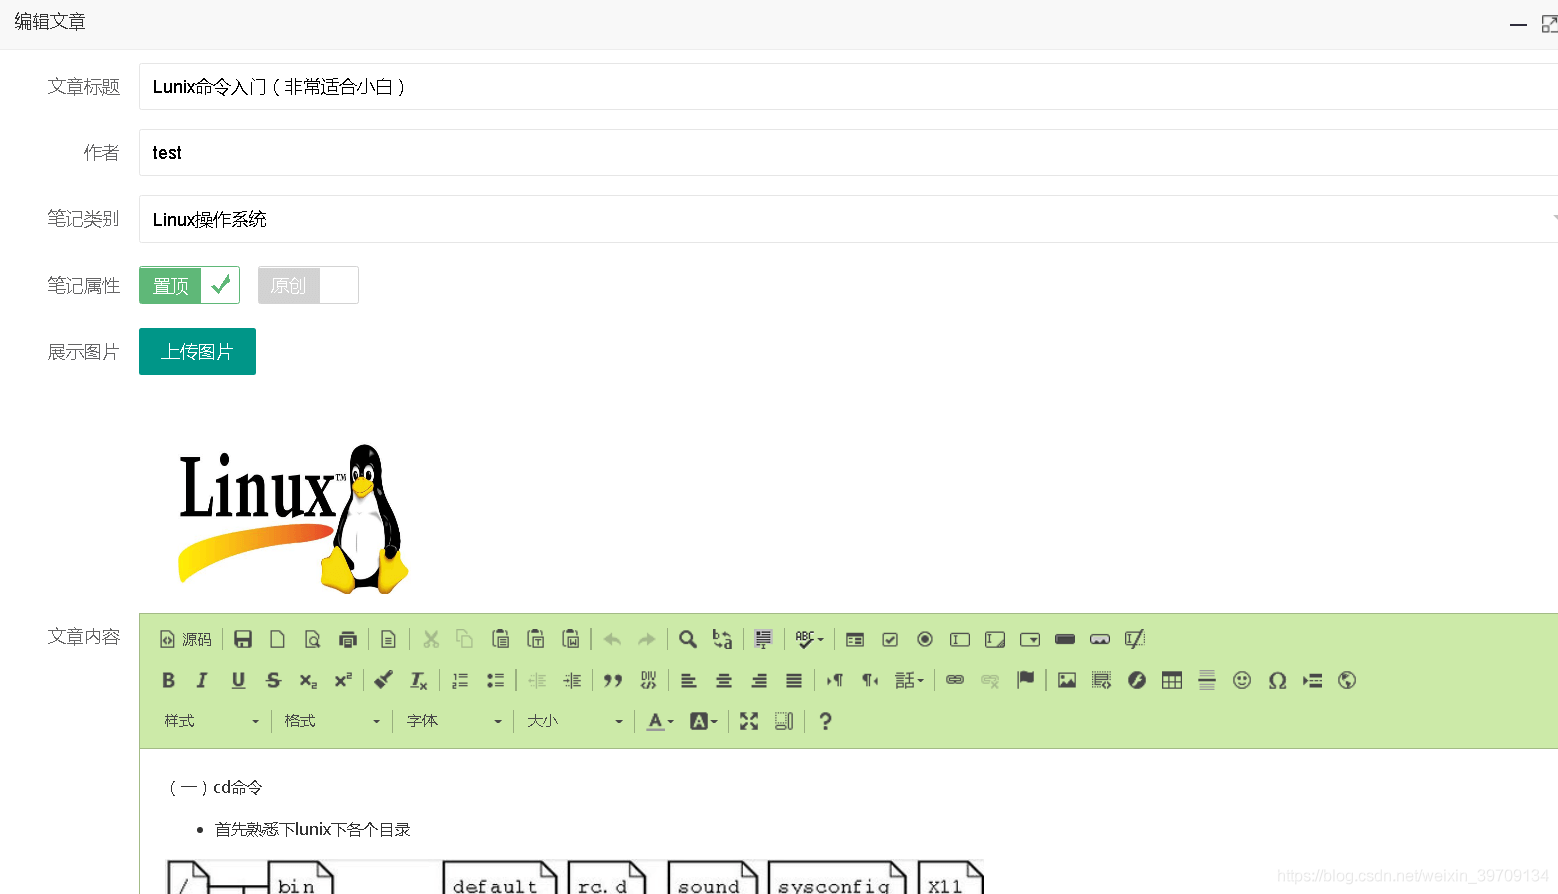Open the smiley emoticon picker
Viewport: 1558px width, 894px height.
coord(1242,680)
